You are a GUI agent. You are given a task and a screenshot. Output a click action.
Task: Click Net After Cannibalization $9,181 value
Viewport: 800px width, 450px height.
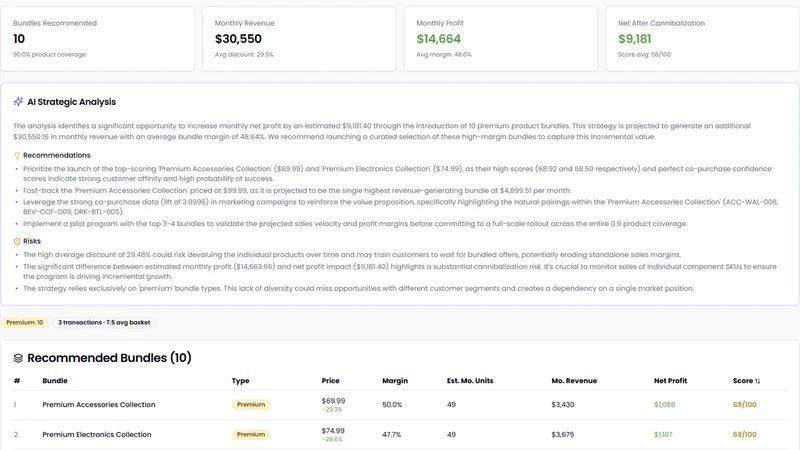635,39
